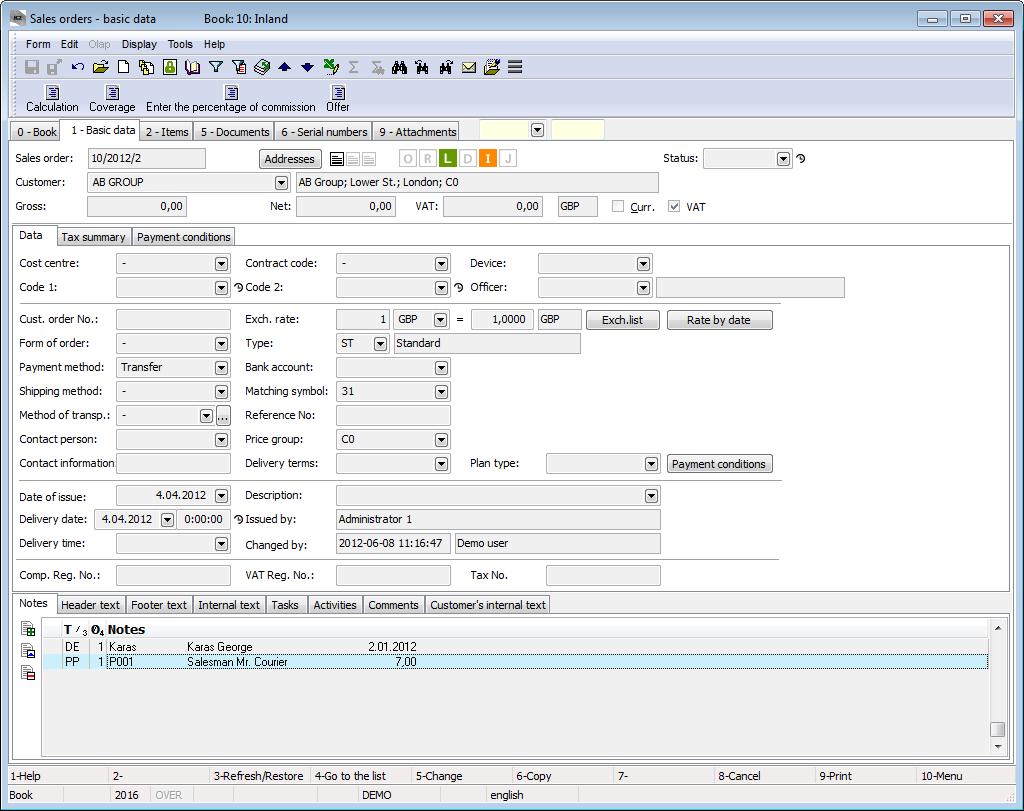Click the green padlock confirm icon

(170, 67)
